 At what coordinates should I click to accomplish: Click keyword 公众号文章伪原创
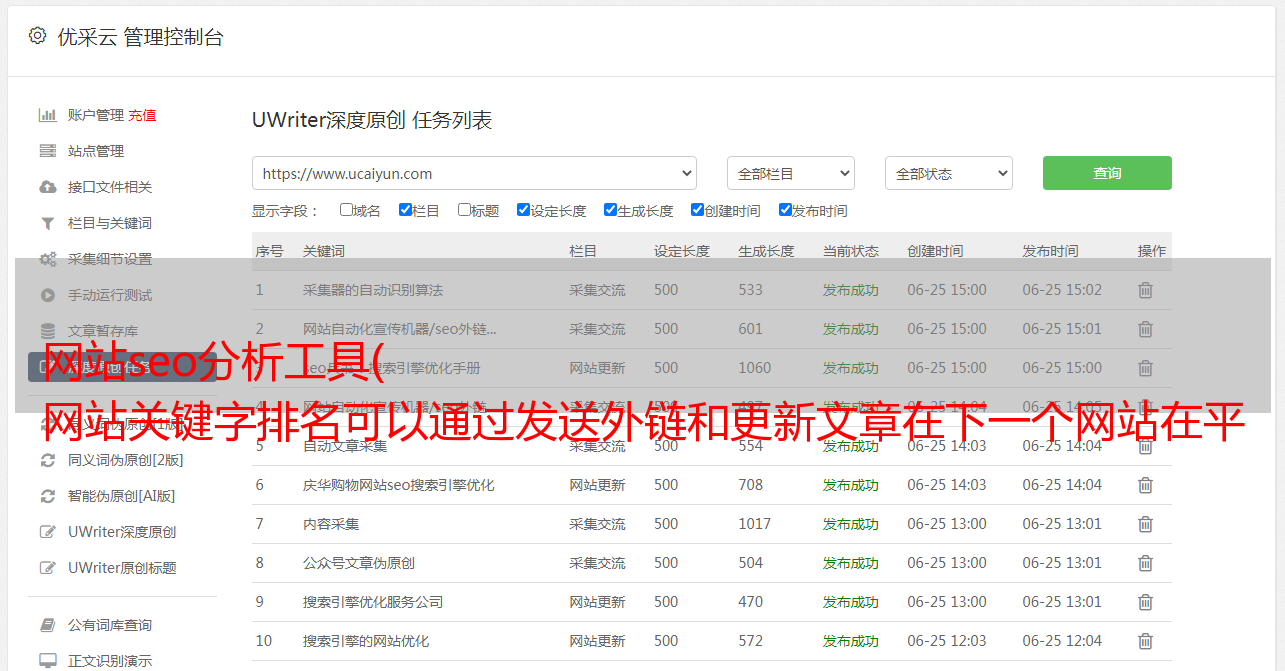(359, 563)
